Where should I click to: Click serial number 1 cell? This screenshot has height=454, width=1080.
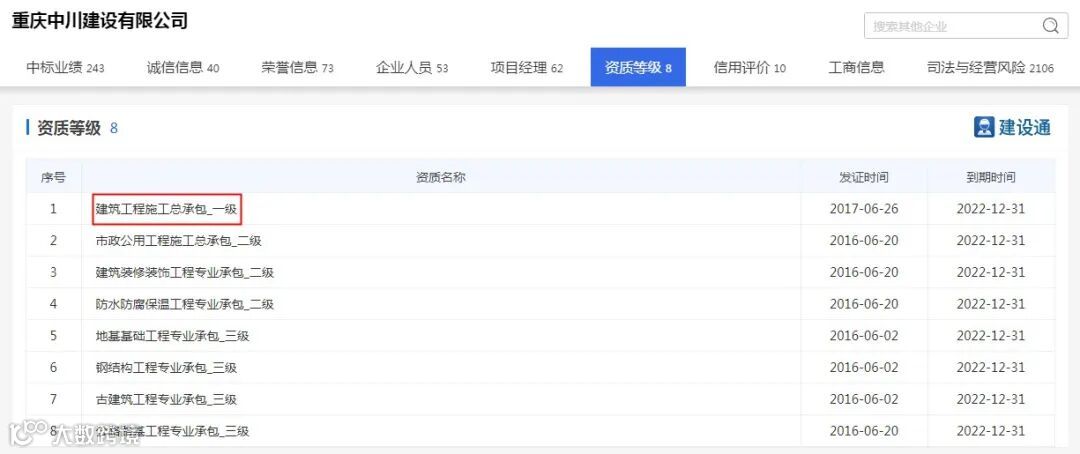point(53,209)
